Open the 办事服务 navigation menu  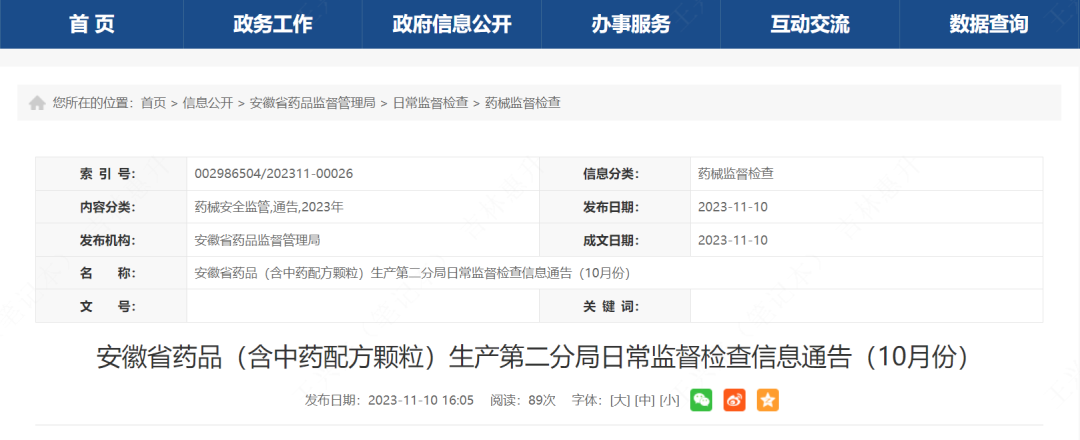[x=631, y=24]
